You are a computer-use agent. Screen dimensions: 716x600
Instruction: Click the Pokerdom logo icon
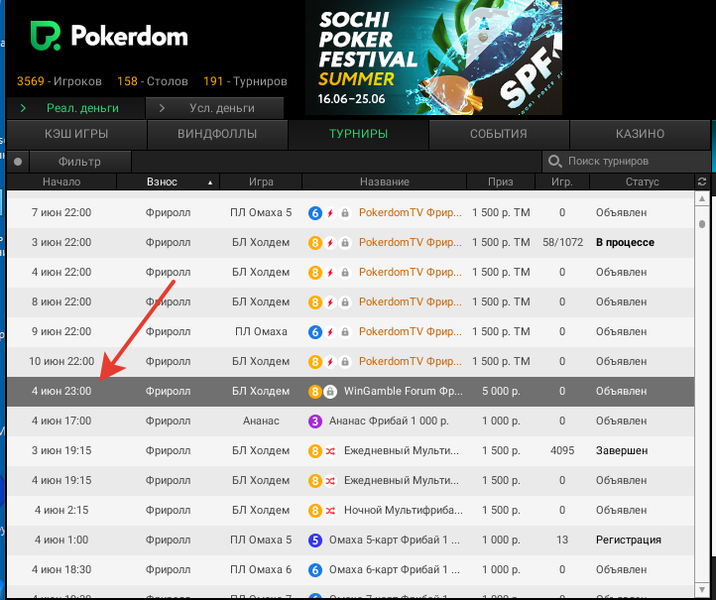(40, 37)
